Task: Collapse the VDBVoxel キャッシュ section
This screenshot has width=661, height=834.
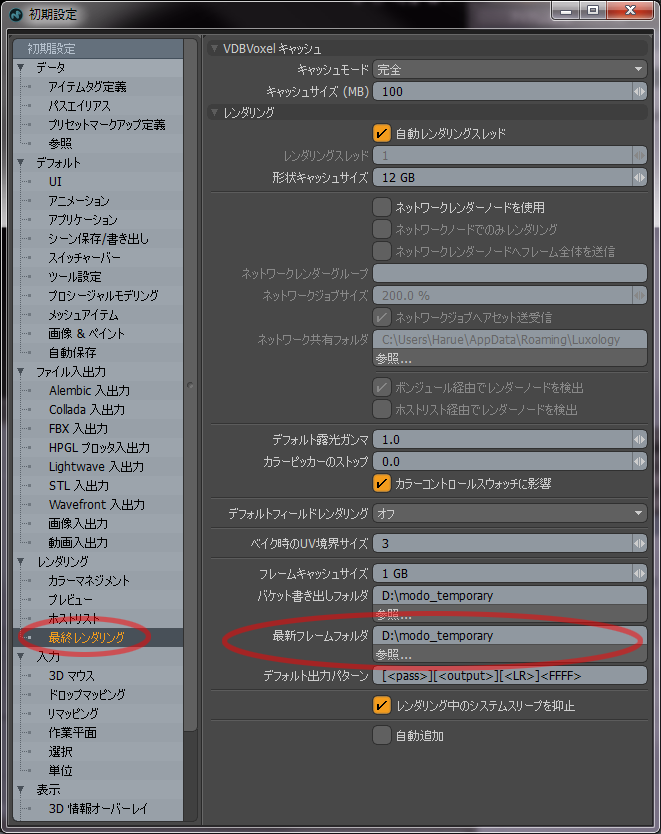Action: click(x=214, y=48)
